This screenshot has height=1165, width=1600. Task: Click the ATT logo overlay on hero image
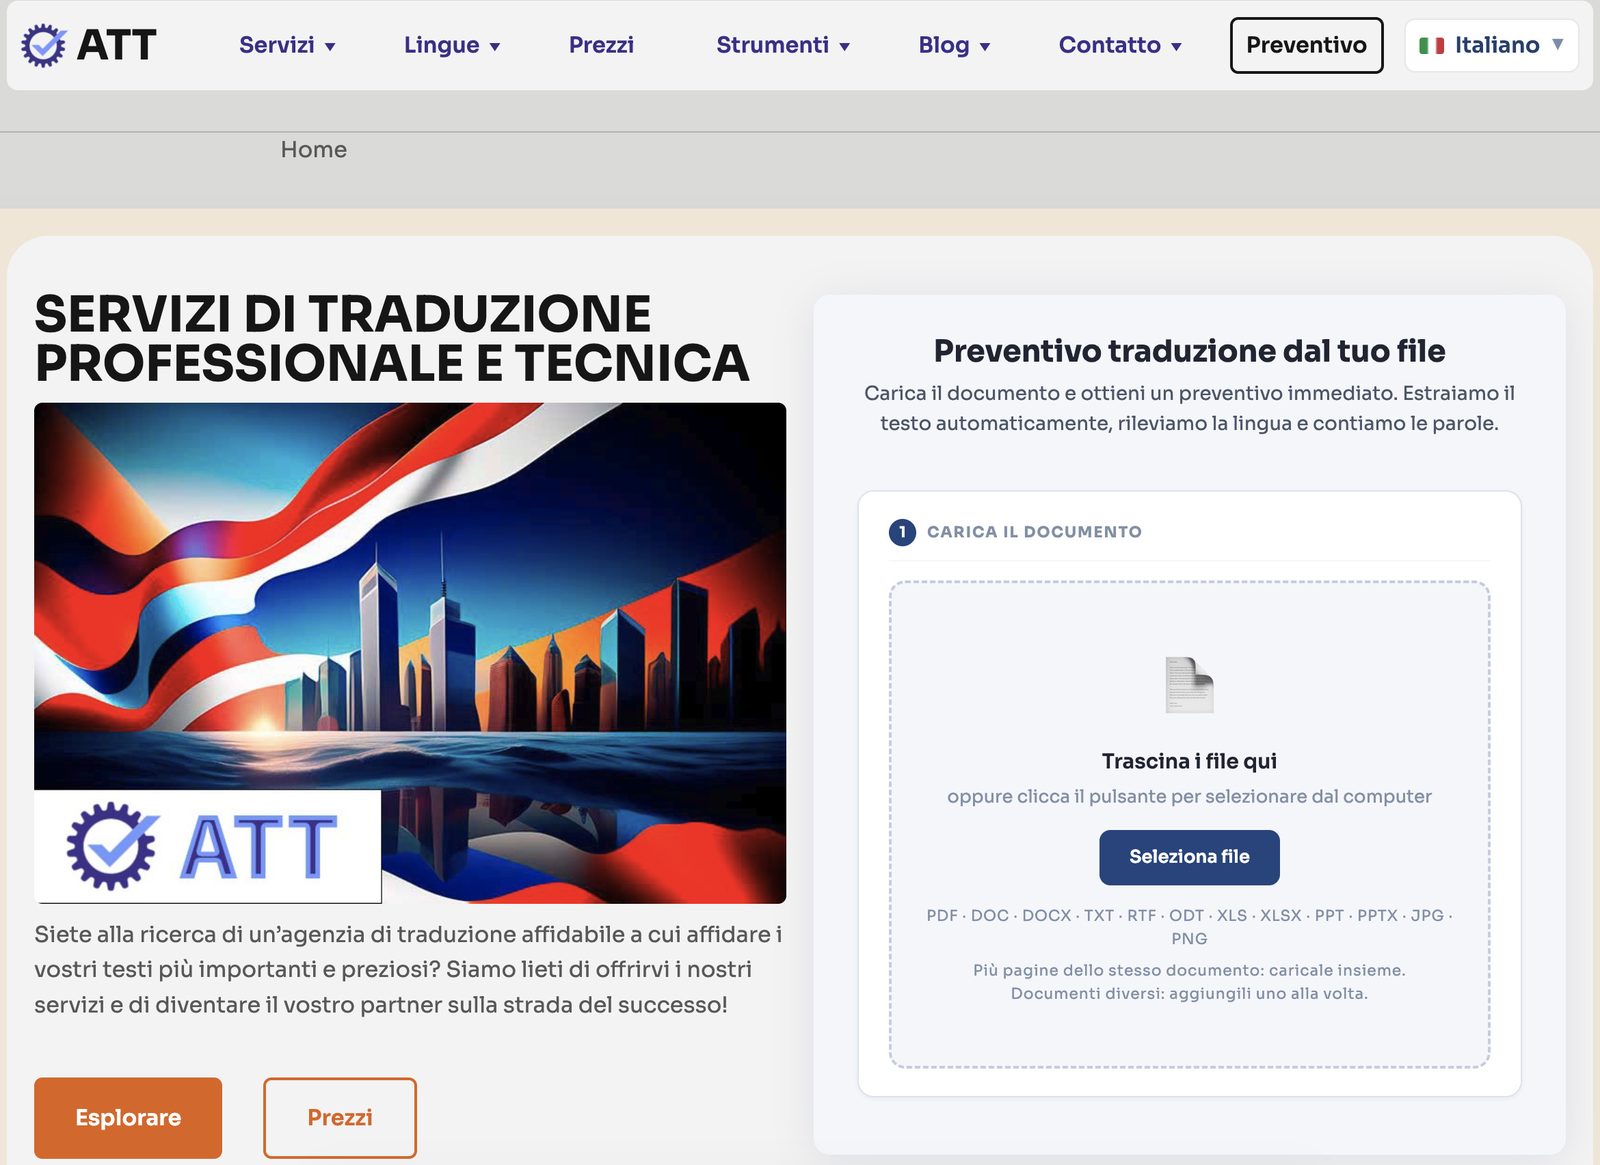click(x=208, y=847)
